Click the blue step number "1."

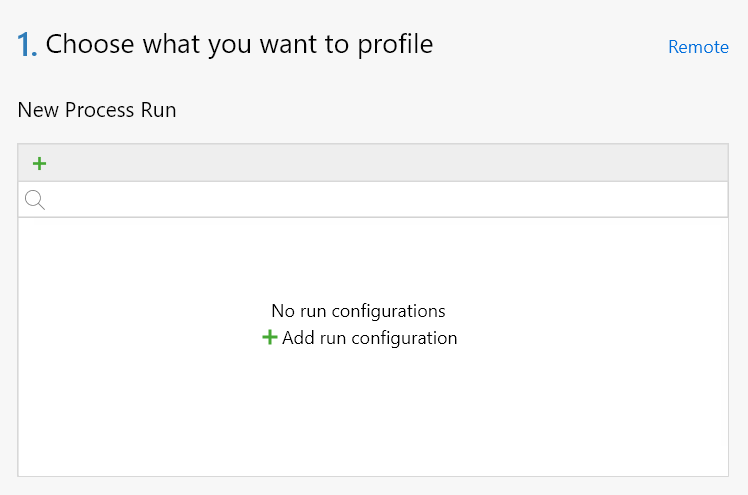click(x=27, y=45)
